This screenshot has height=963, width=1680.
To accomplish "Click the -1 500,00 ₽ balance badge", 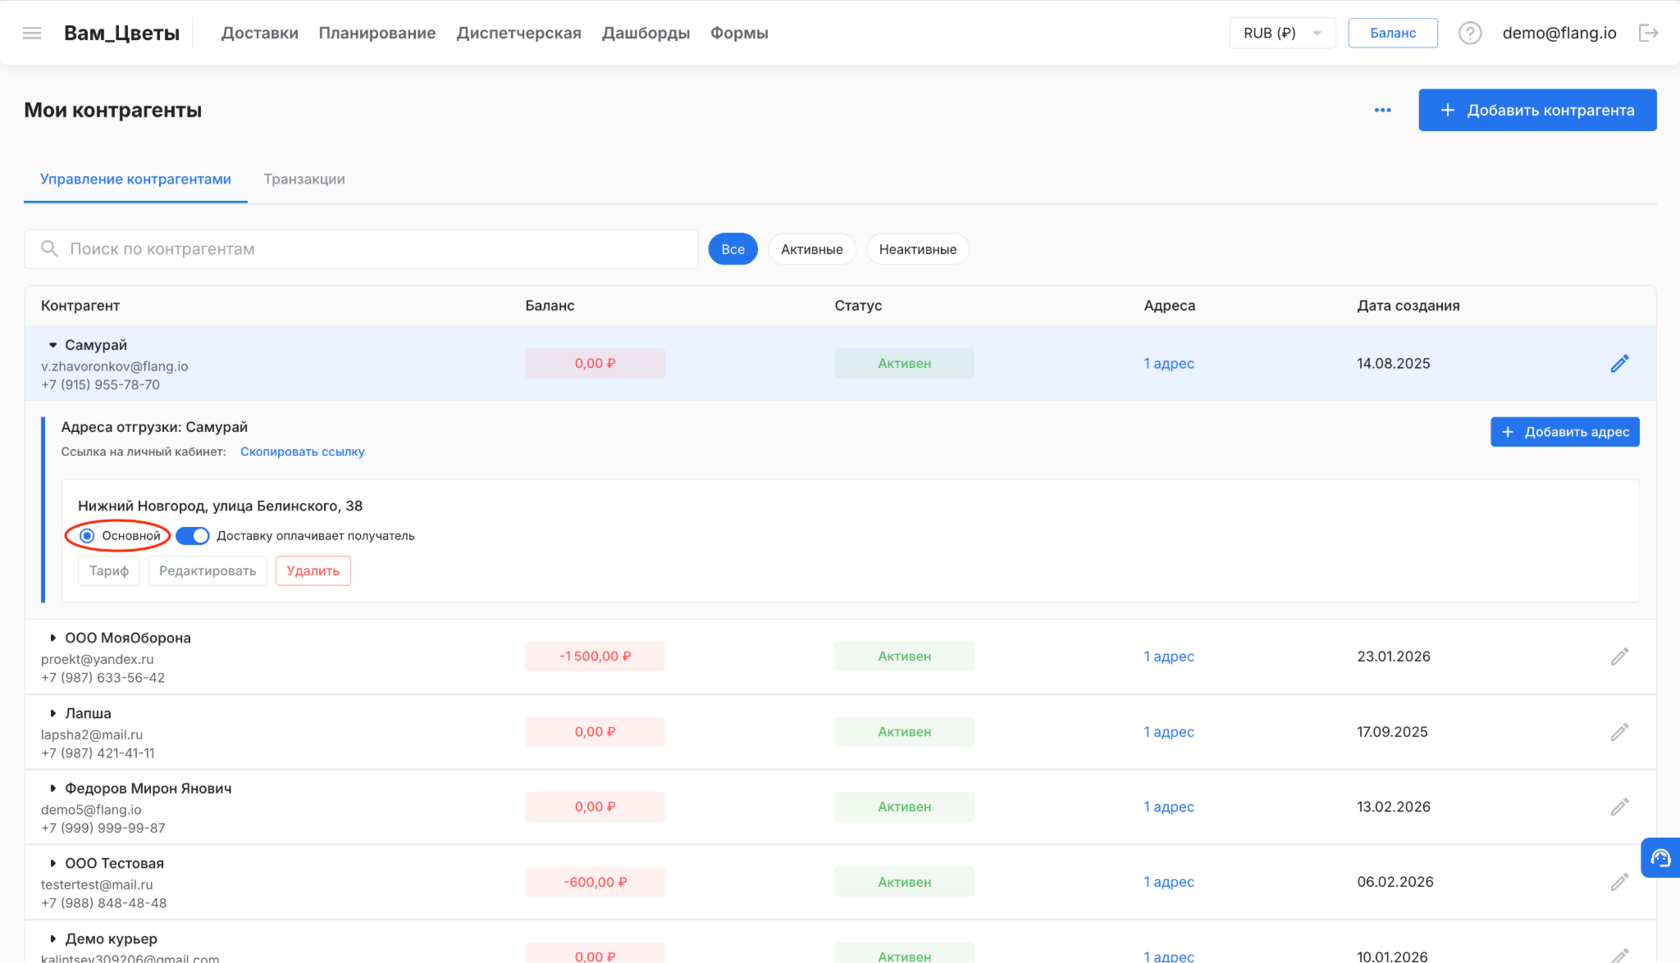I will (x=595, y=657).
